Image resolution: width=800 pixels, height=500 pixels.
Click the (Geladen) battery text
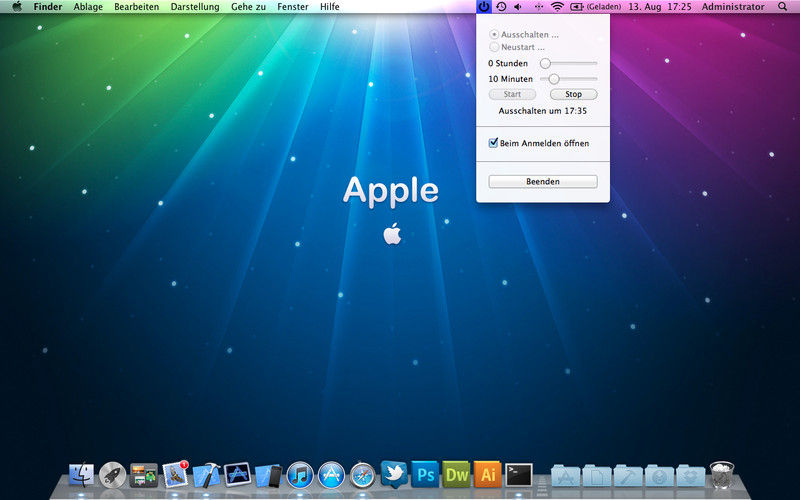[x=604, y=7]
